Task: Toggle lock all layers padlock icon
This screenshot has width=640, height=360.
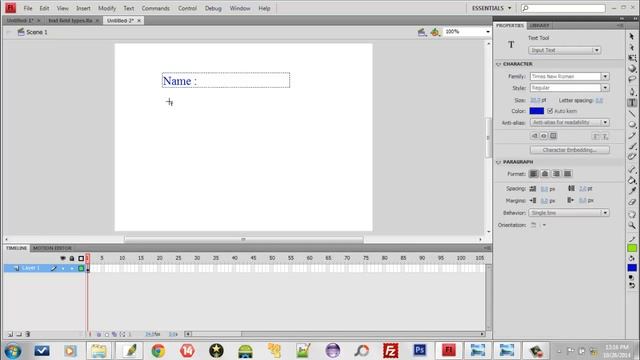Action: [72, 258]
